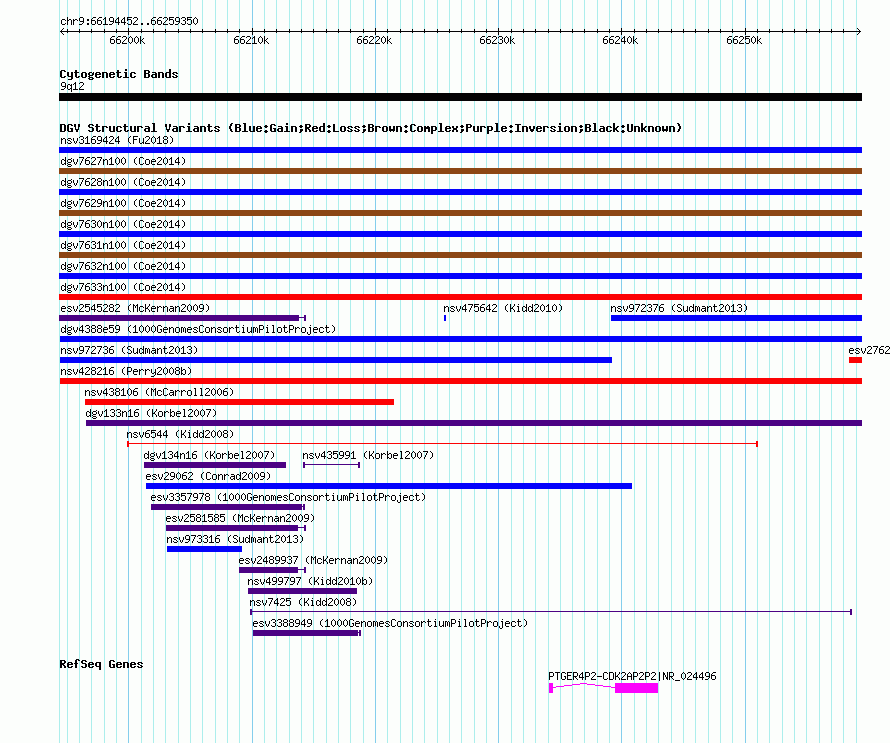Click the PTGER4P2-CDK2AP2P2|NR_024496 gene label

click(632, 677)
